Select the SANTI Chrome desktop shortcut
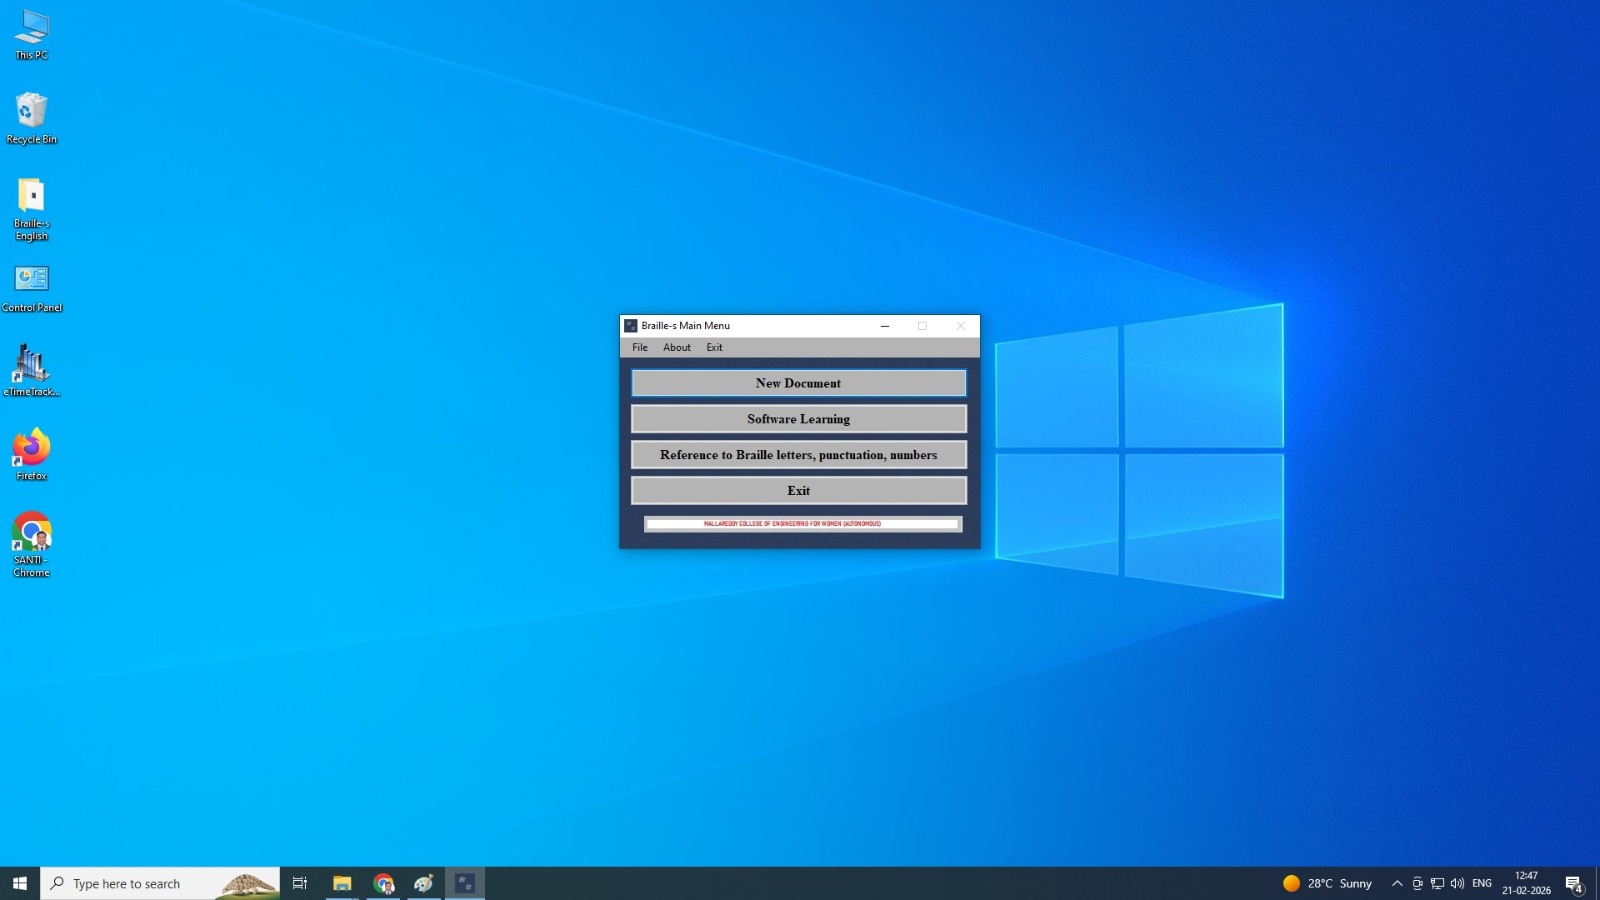This screenshot has width=1600, height=900. (x=31, y=544)
